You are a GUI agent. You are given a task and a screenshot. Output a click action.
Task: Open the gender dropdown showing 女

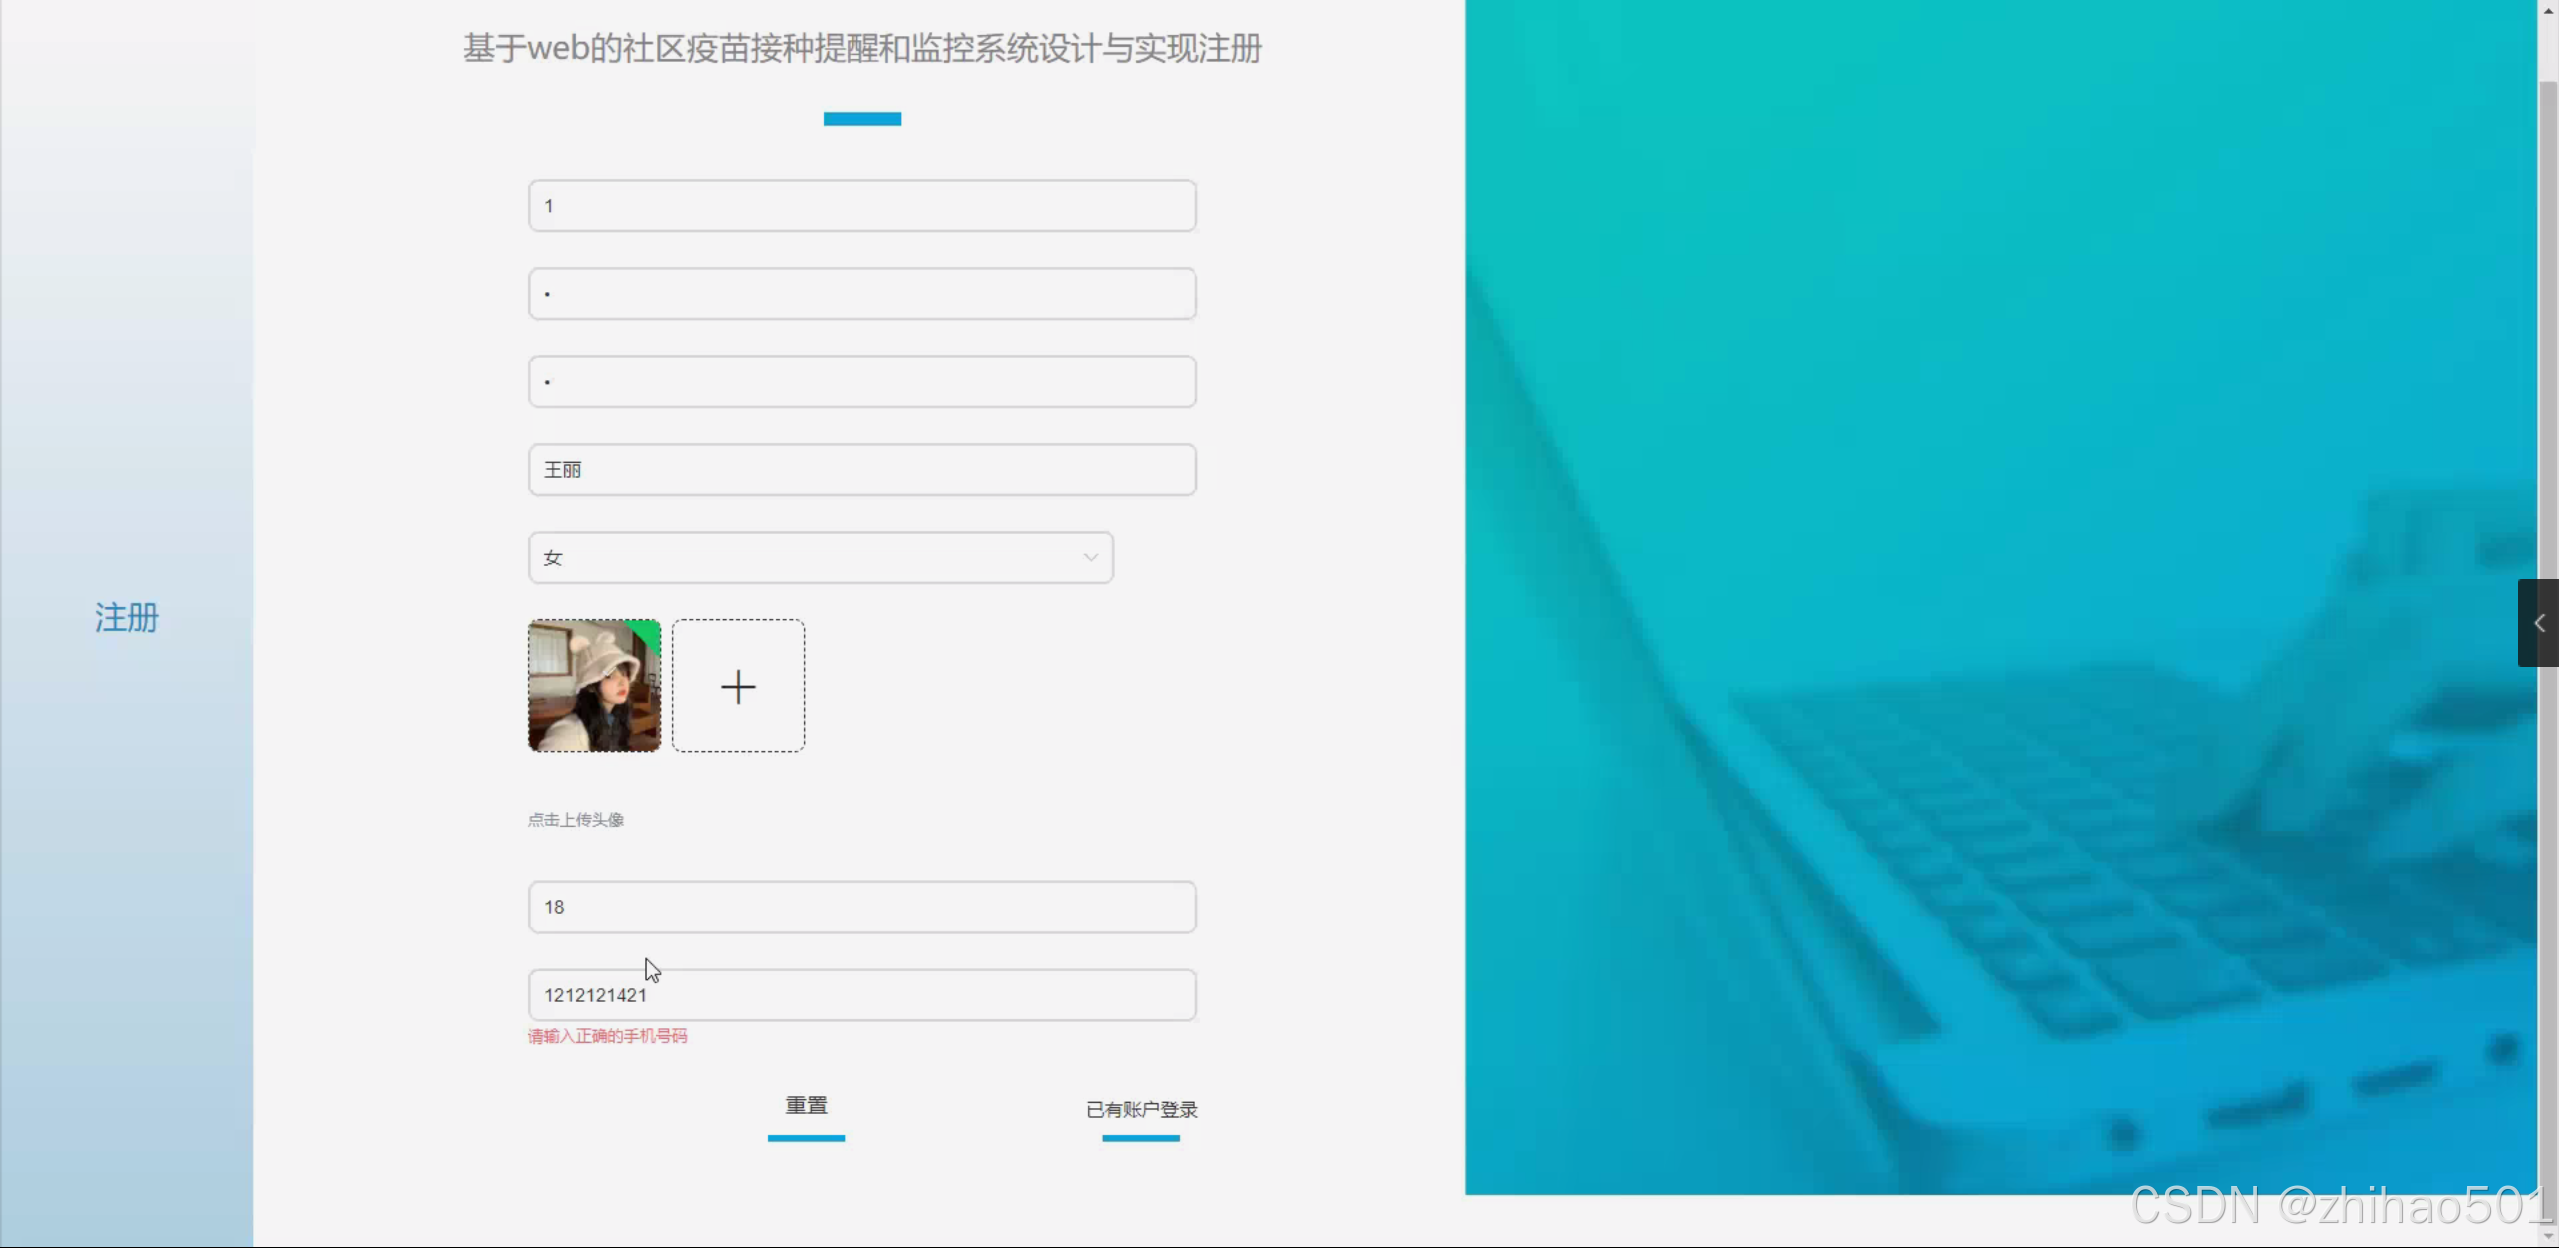(820, 557)
